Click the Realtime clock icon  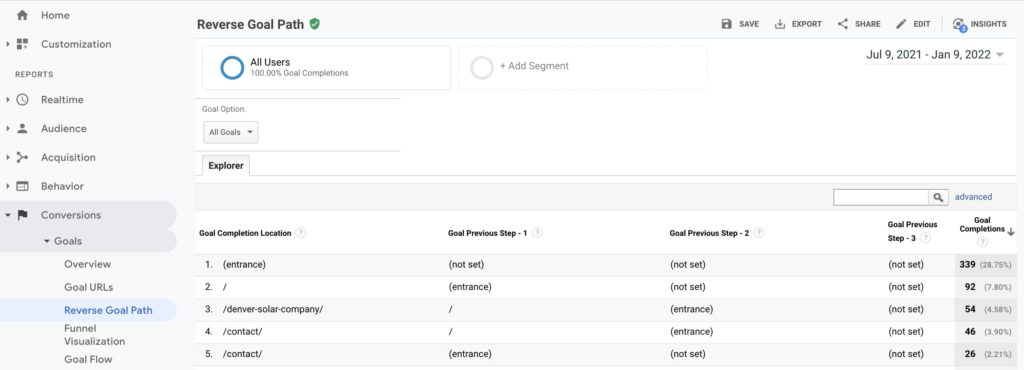click(22, 100)
